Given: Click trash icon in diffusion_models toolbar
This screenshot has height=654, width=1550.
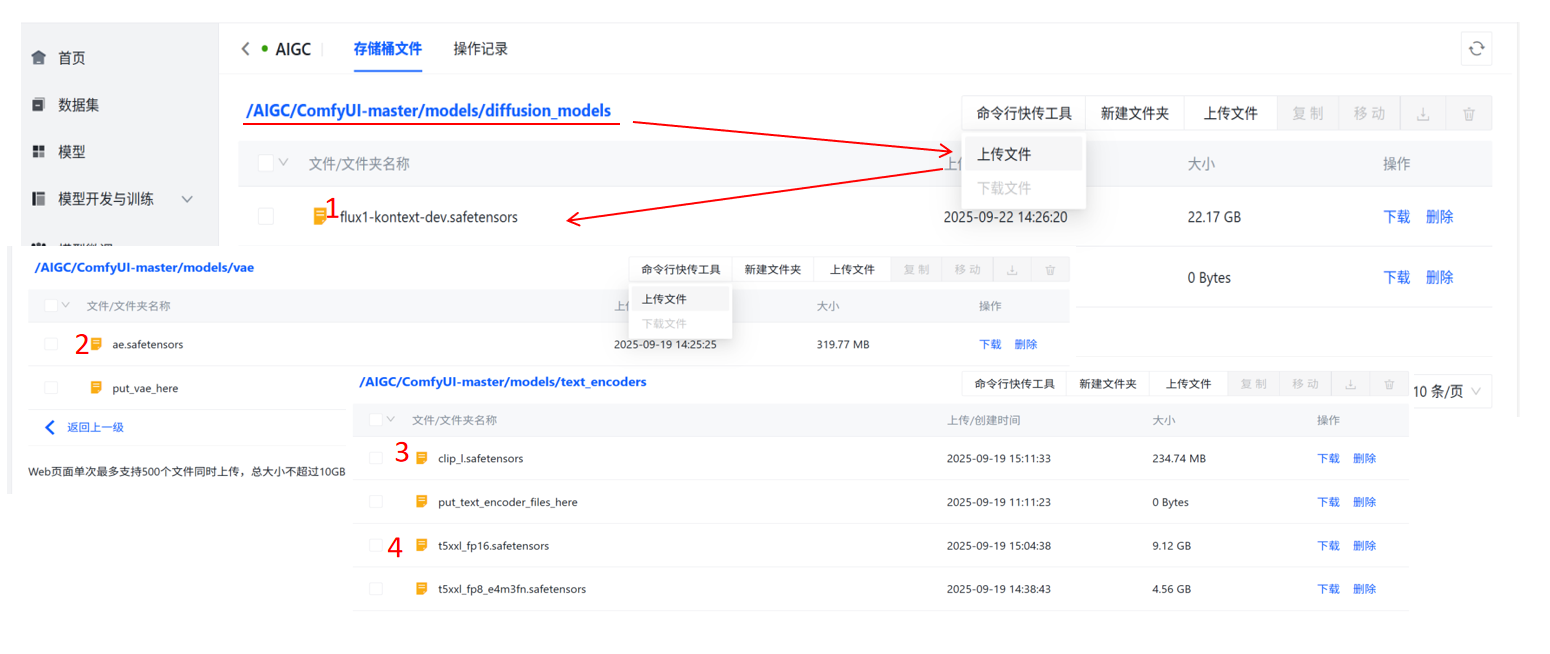Looking at the screenshot, I should (x=1468, y=114).
